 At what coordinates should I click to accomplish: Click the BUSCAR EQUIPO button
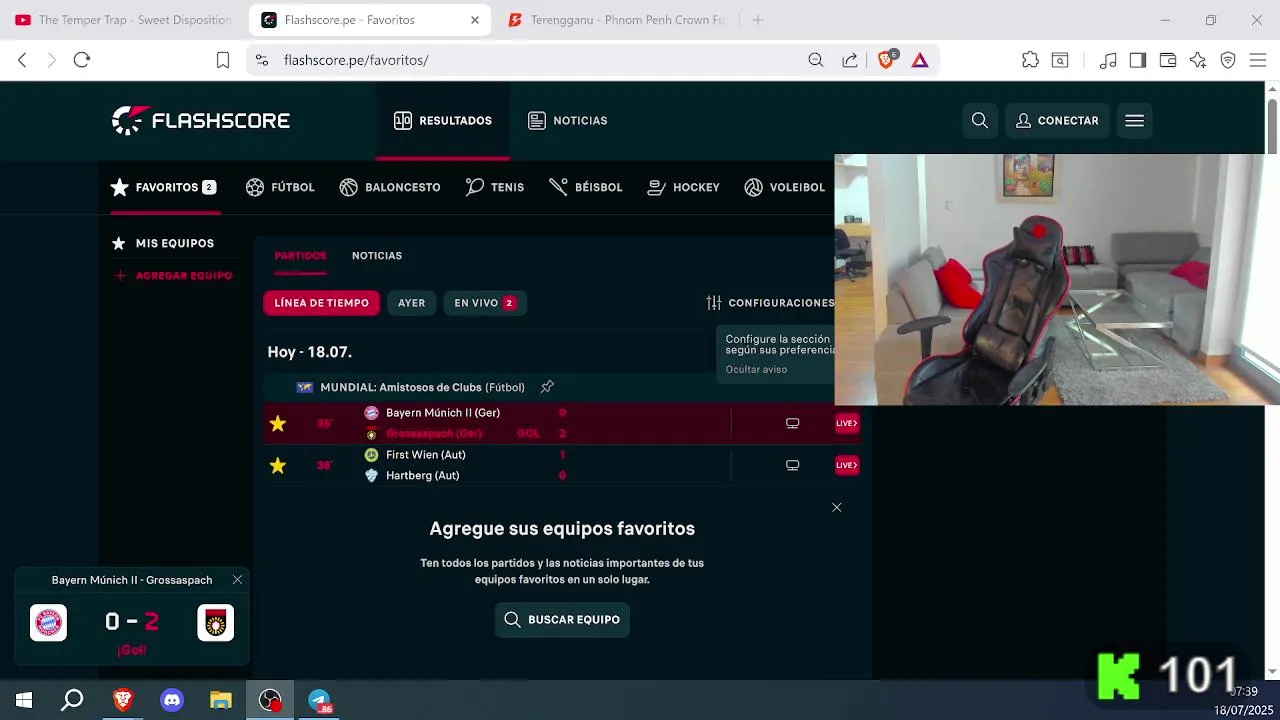(x=562, y=620)
